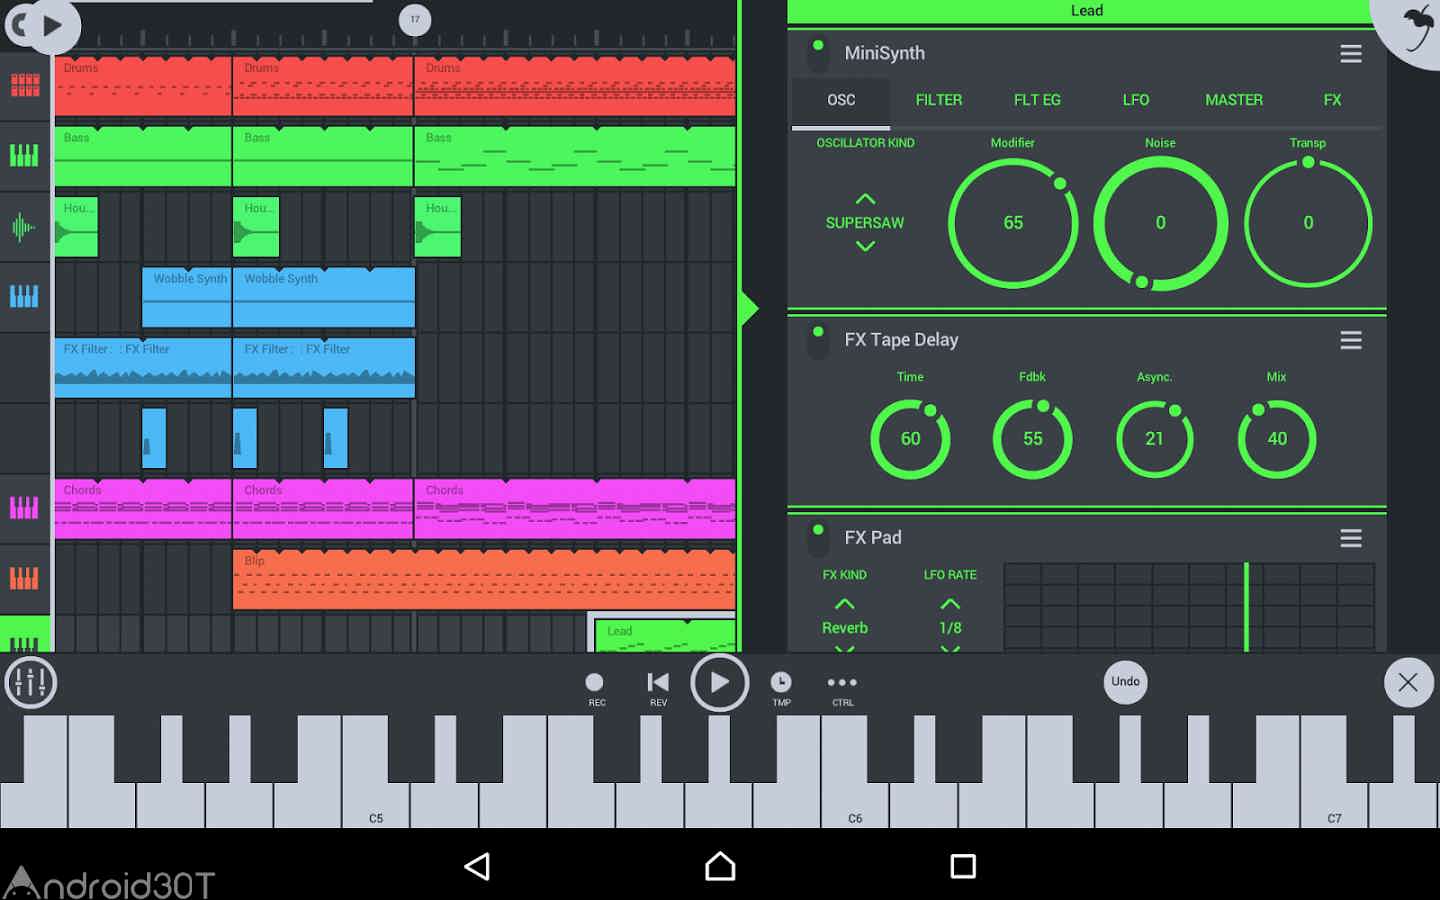
Task: Select the orange Blip clip
Action: point(484,579)
